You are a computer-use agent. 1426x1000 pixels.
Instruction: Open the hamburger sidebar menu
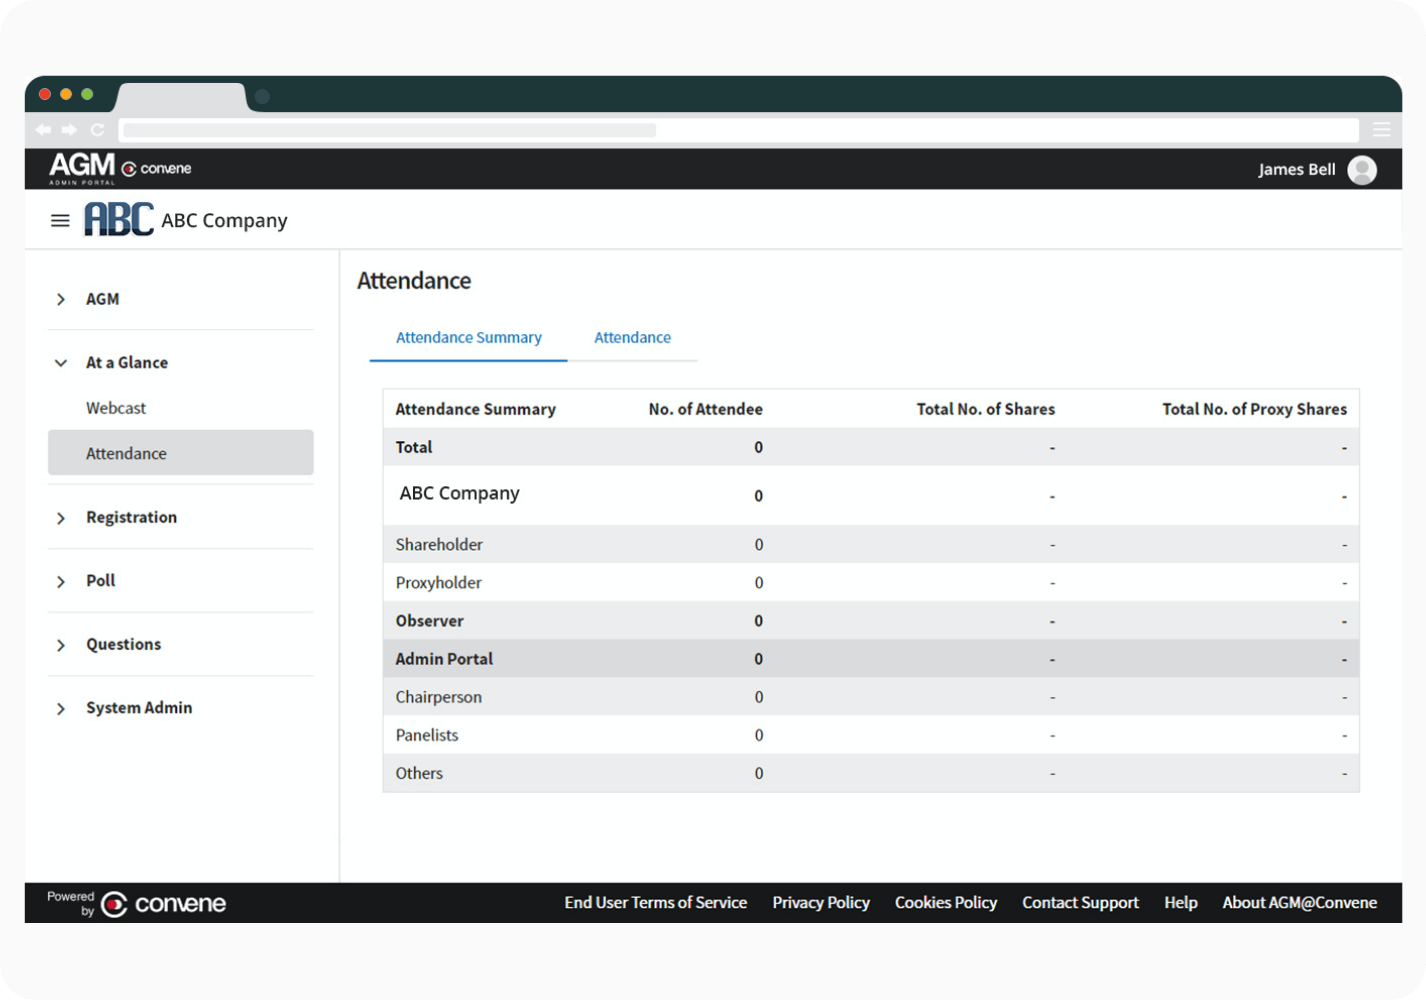[x=60, y=221]
